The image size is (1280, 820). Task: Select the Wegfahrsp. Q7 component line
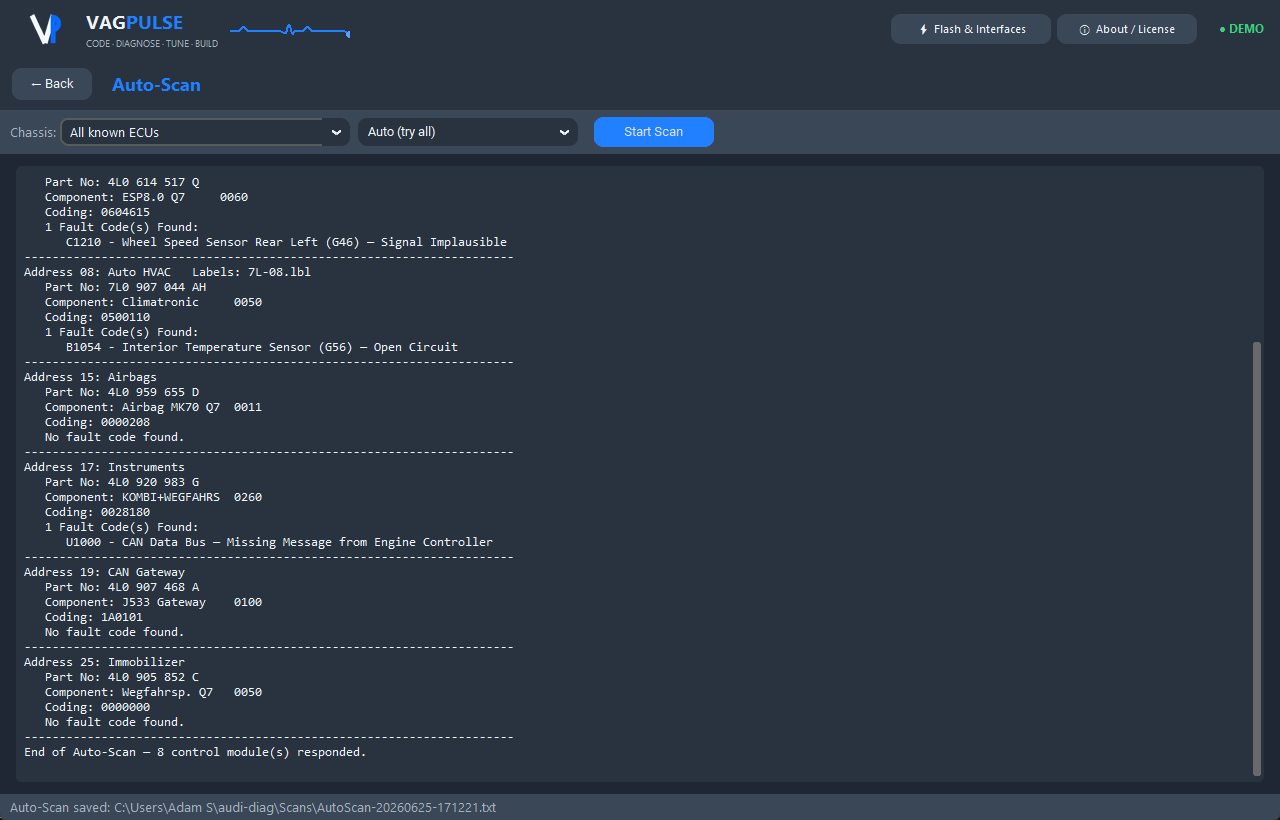(153, 692)
